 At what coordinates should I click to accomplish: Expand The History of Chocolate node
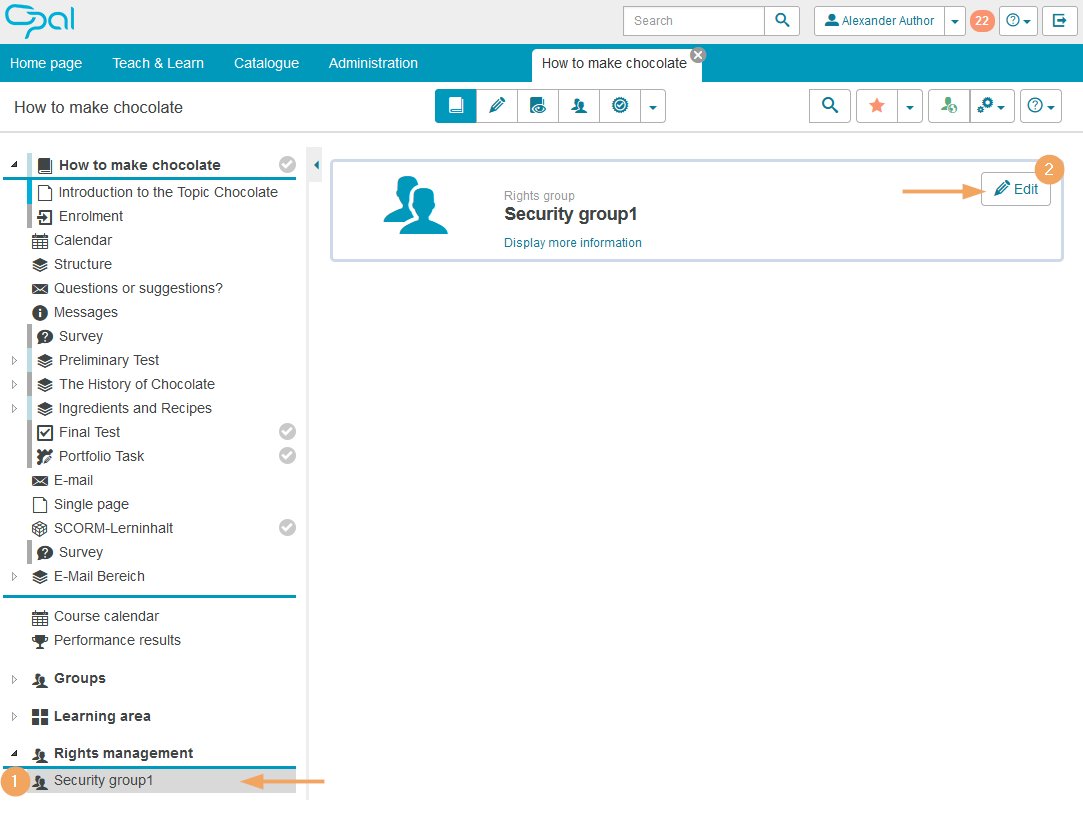point(14,384)
